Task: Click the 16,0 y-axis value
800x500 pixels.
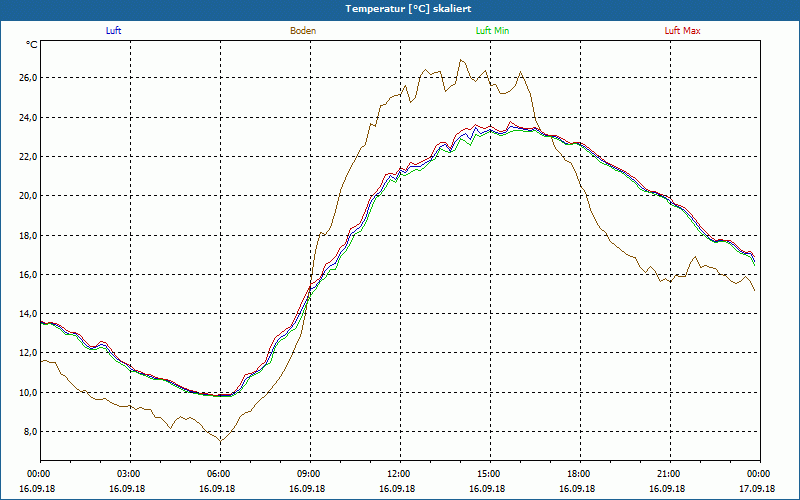Action: coord(29,274)
